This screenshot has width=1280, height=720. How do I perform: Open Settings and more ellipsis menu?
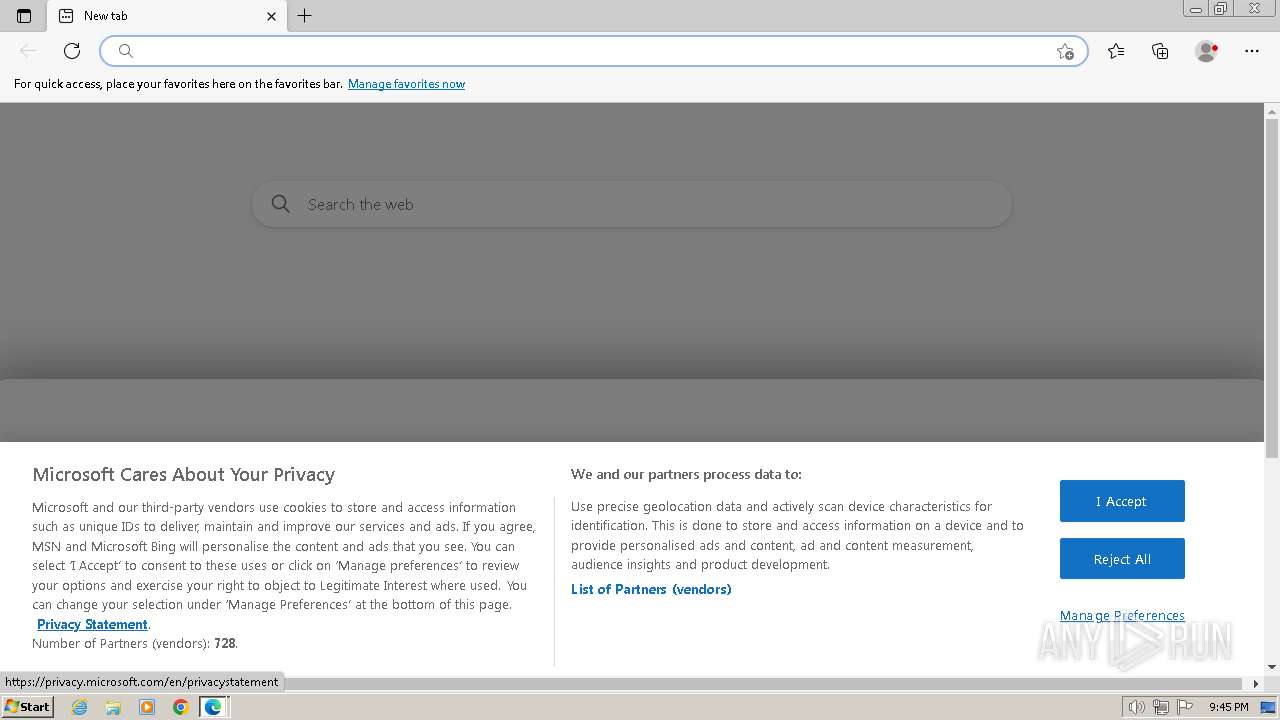1252,51
